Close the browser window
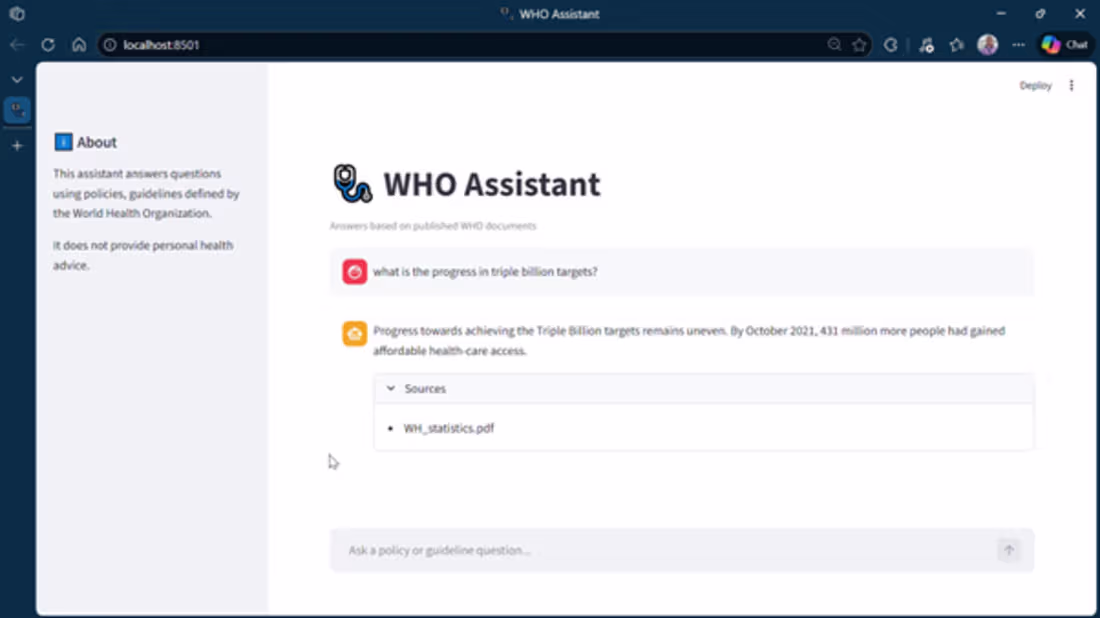 point(1080,13)
